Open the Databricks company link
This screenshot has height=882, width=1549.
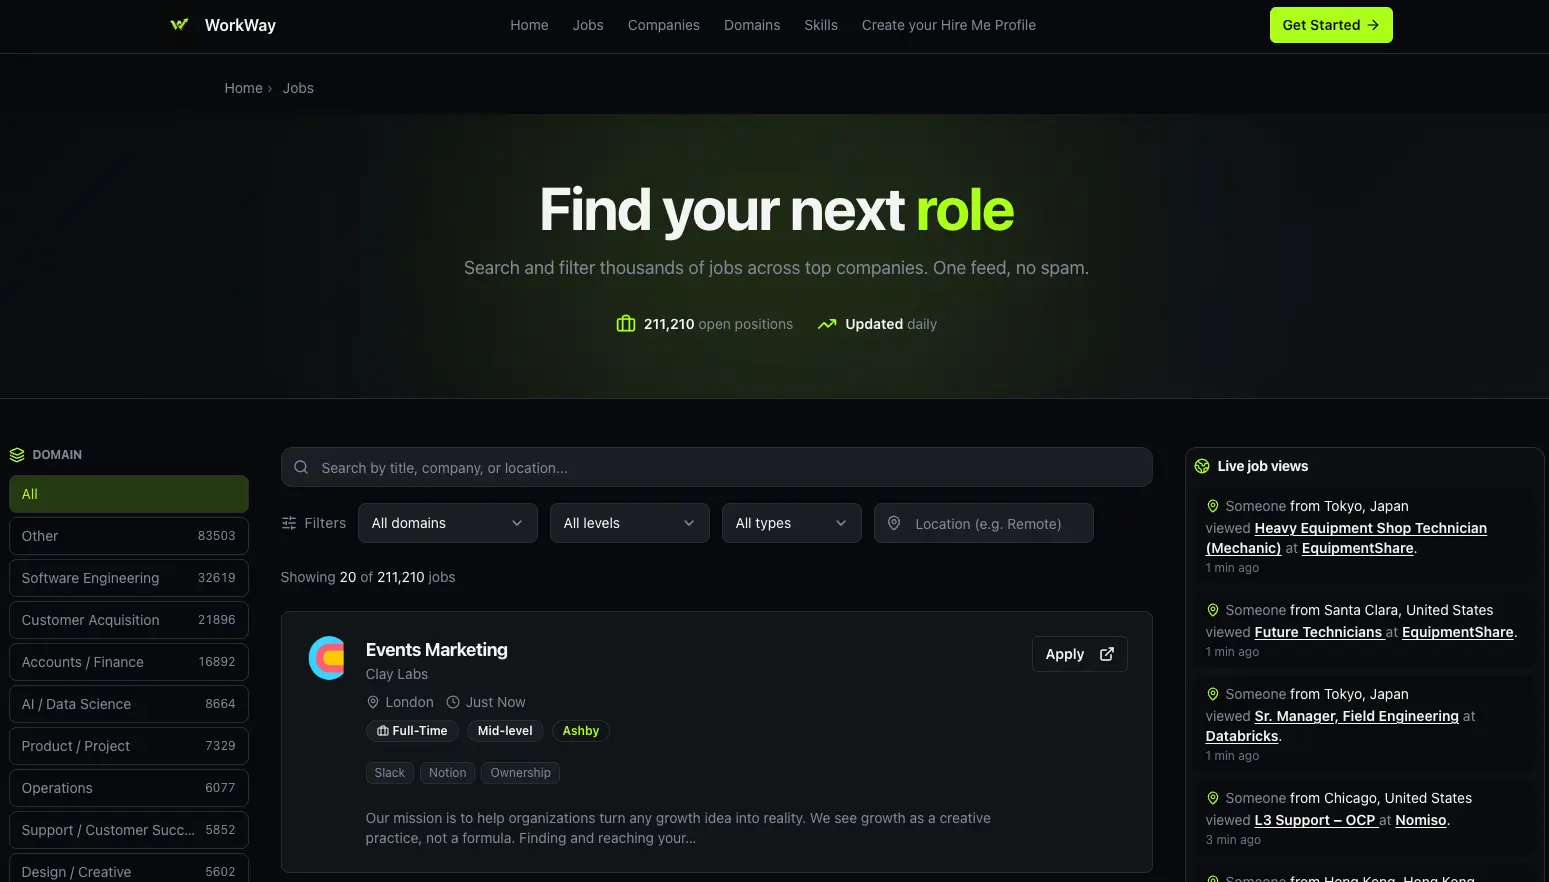pyautogui.click(x=1242, y=736)
